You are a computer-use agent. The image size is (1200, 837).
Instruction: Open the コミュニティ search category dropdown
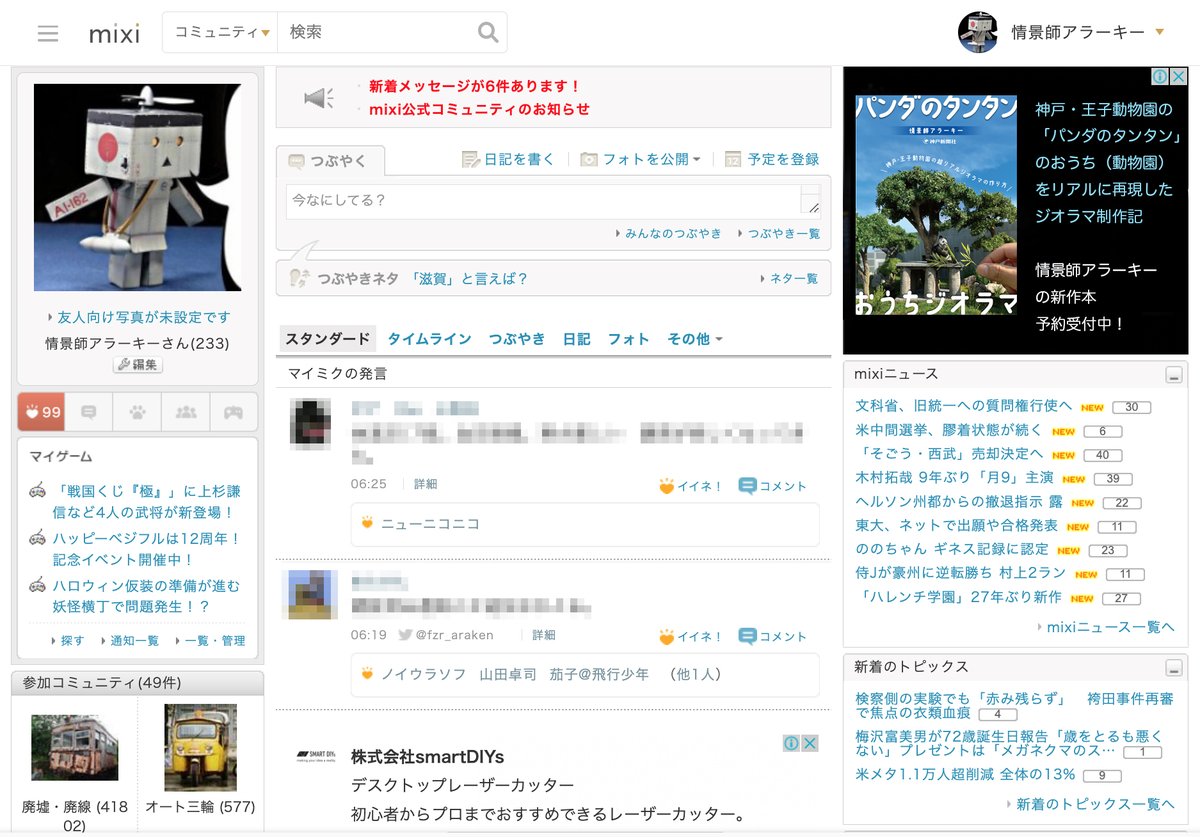click(222, 32)
